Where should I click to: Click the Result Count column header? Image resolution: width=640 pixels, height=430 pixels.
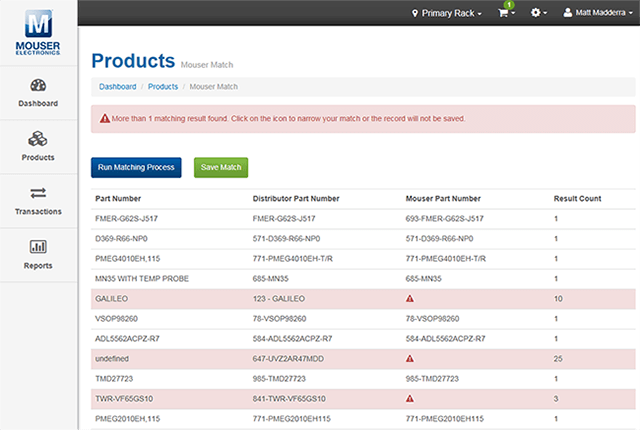pyautogui.click(x=577, y=198)
